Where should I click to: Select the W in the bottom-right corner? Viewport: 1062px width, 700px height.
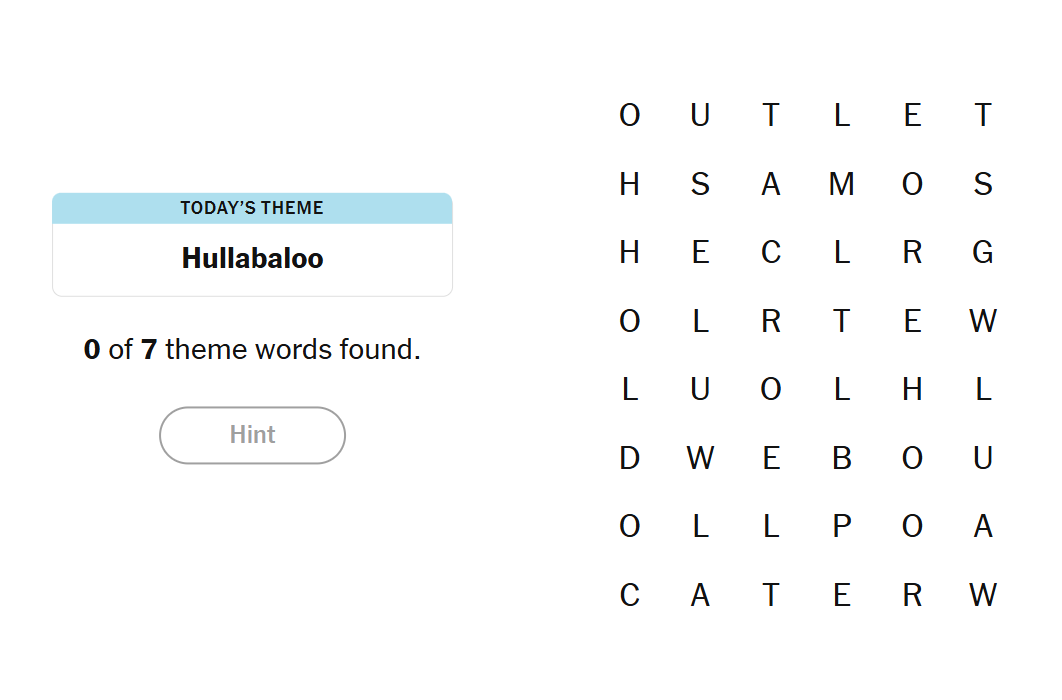point(983,595)
